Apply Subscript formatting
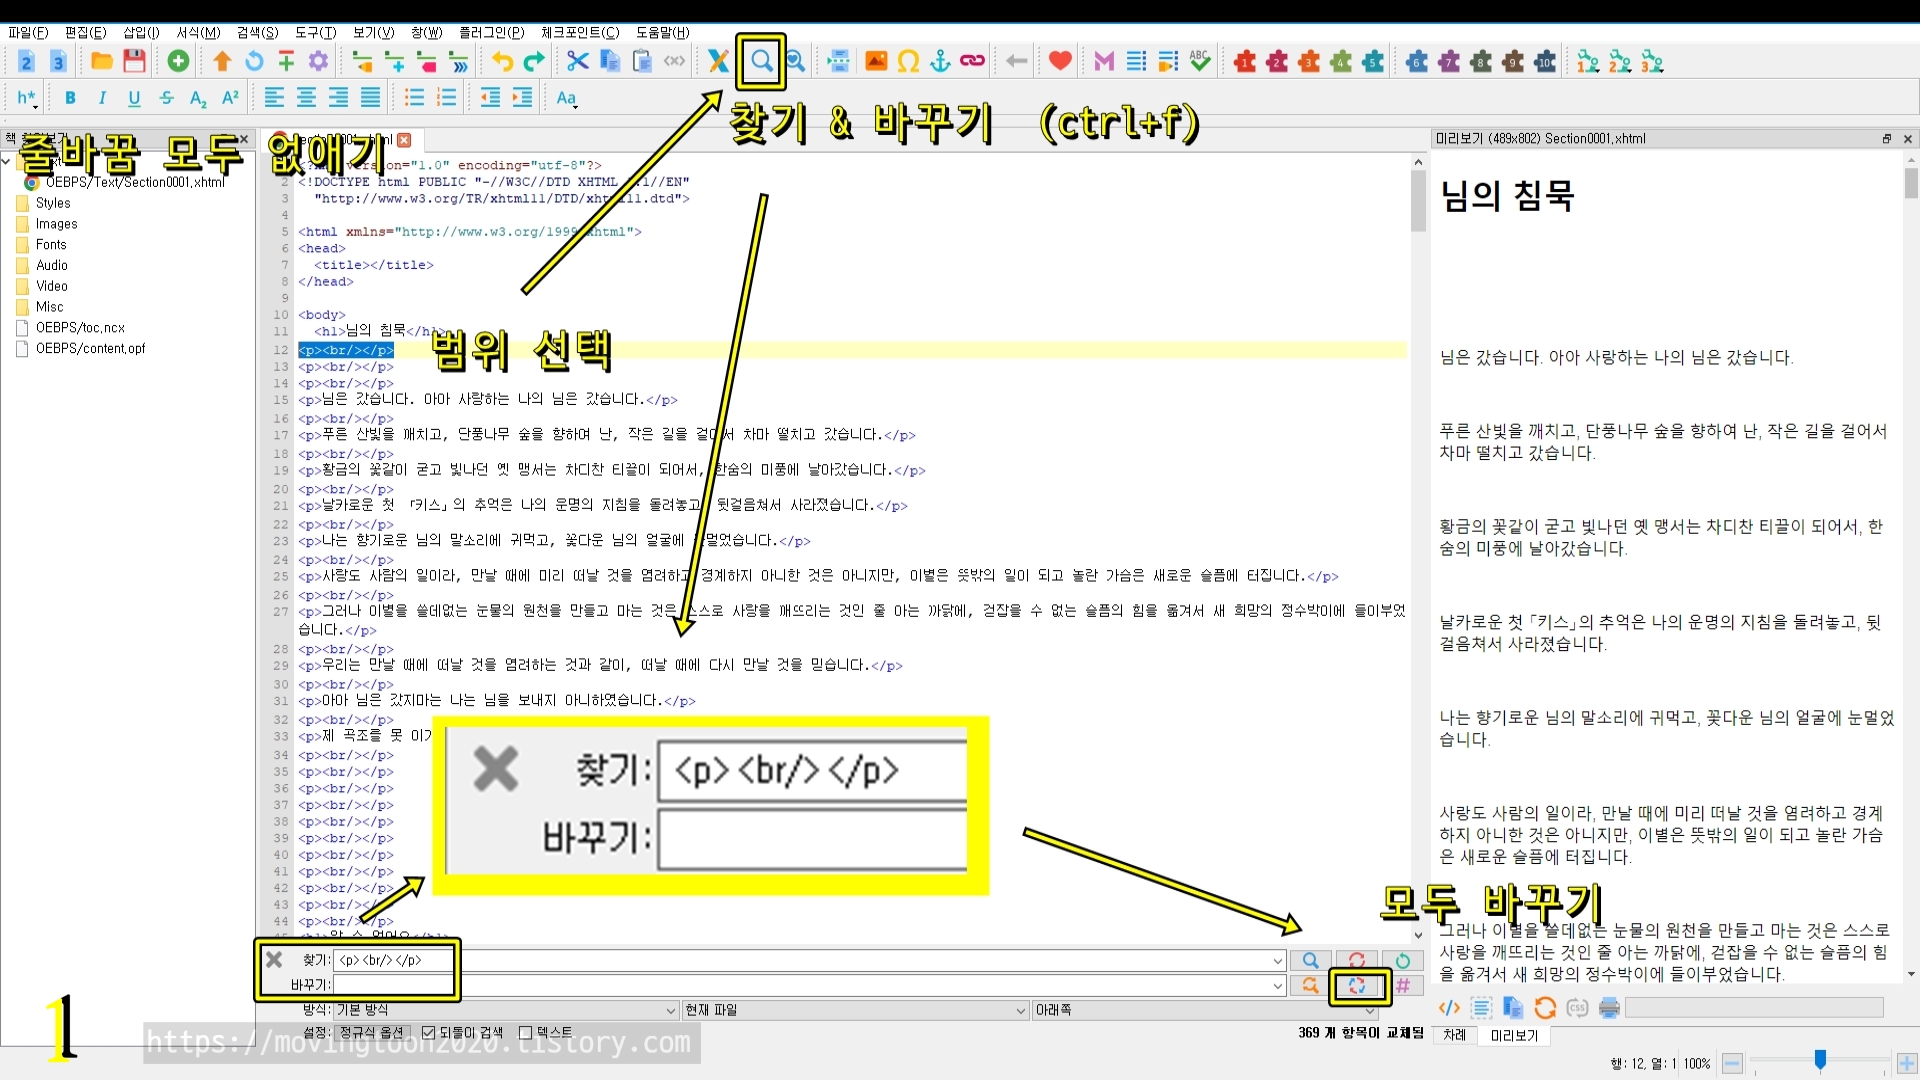 tap(198, 98)
